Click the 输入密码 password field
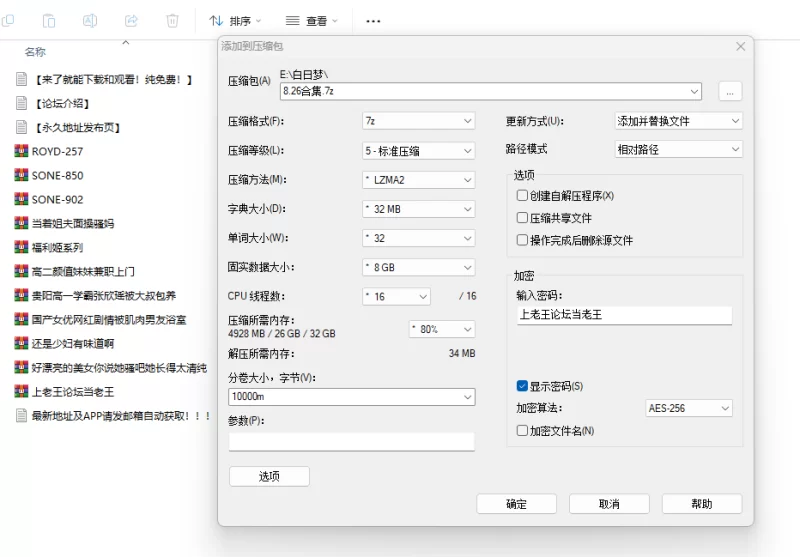Viewport: 800px width, 557px height. (624, 315)
